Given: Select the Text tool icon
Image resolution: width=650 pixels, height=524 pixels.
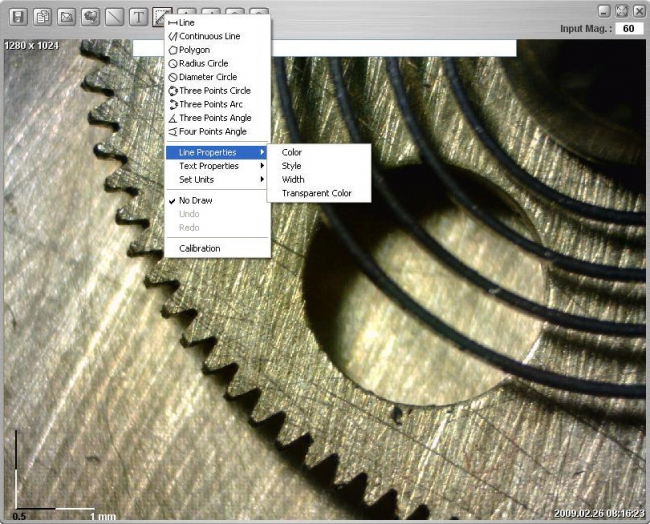Looking at the screenshot, I should tap(138, 16).
